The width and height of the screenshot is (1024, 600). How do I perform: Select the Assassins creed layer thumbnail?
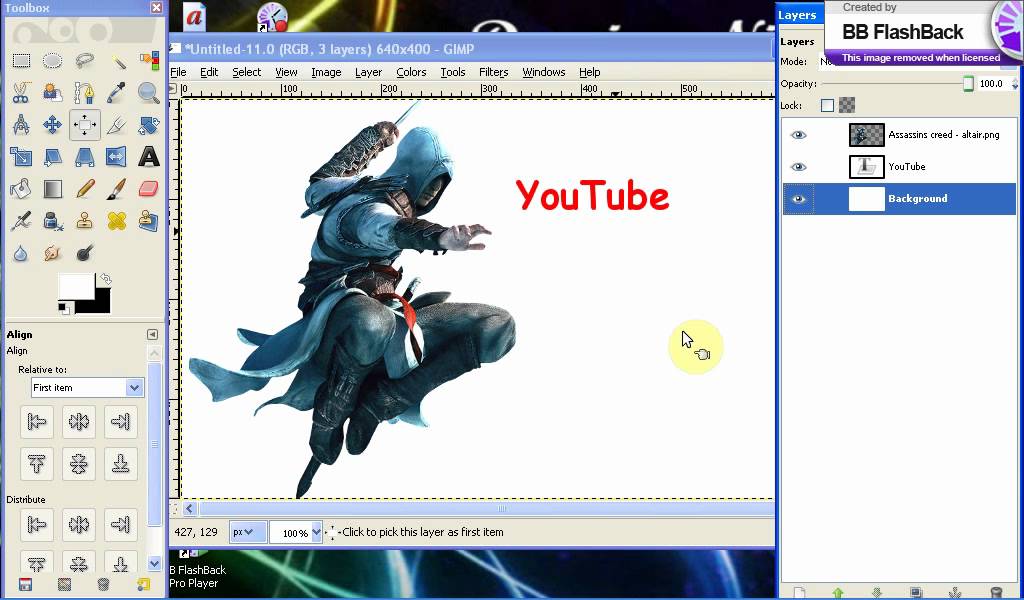pos(867,134)
